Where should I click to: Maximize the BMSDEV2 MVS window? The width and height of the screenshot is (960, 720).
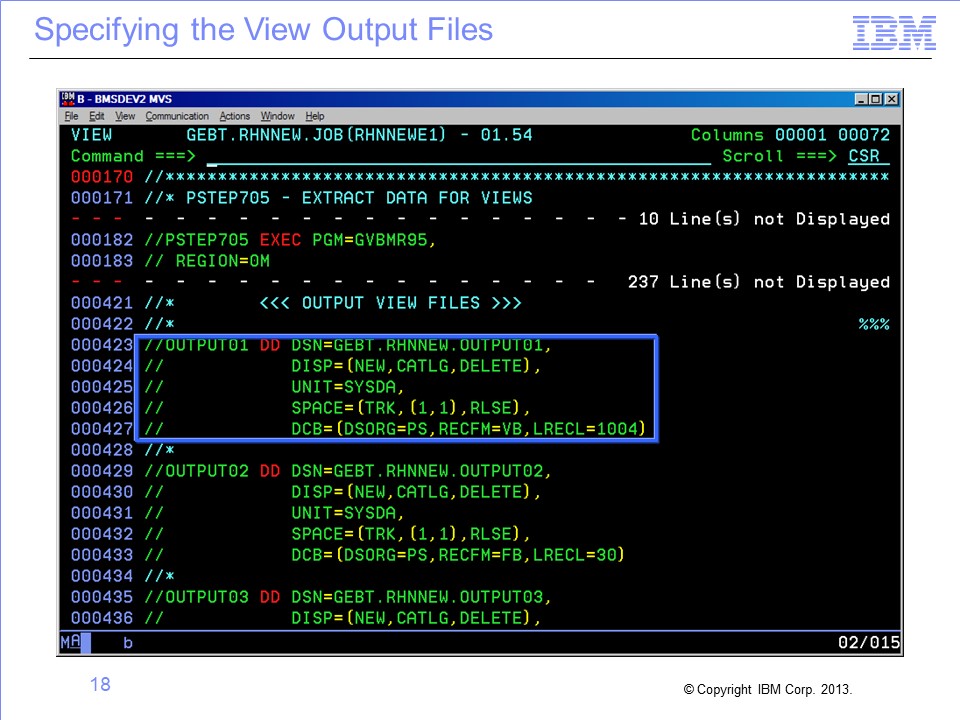point(876,99)
